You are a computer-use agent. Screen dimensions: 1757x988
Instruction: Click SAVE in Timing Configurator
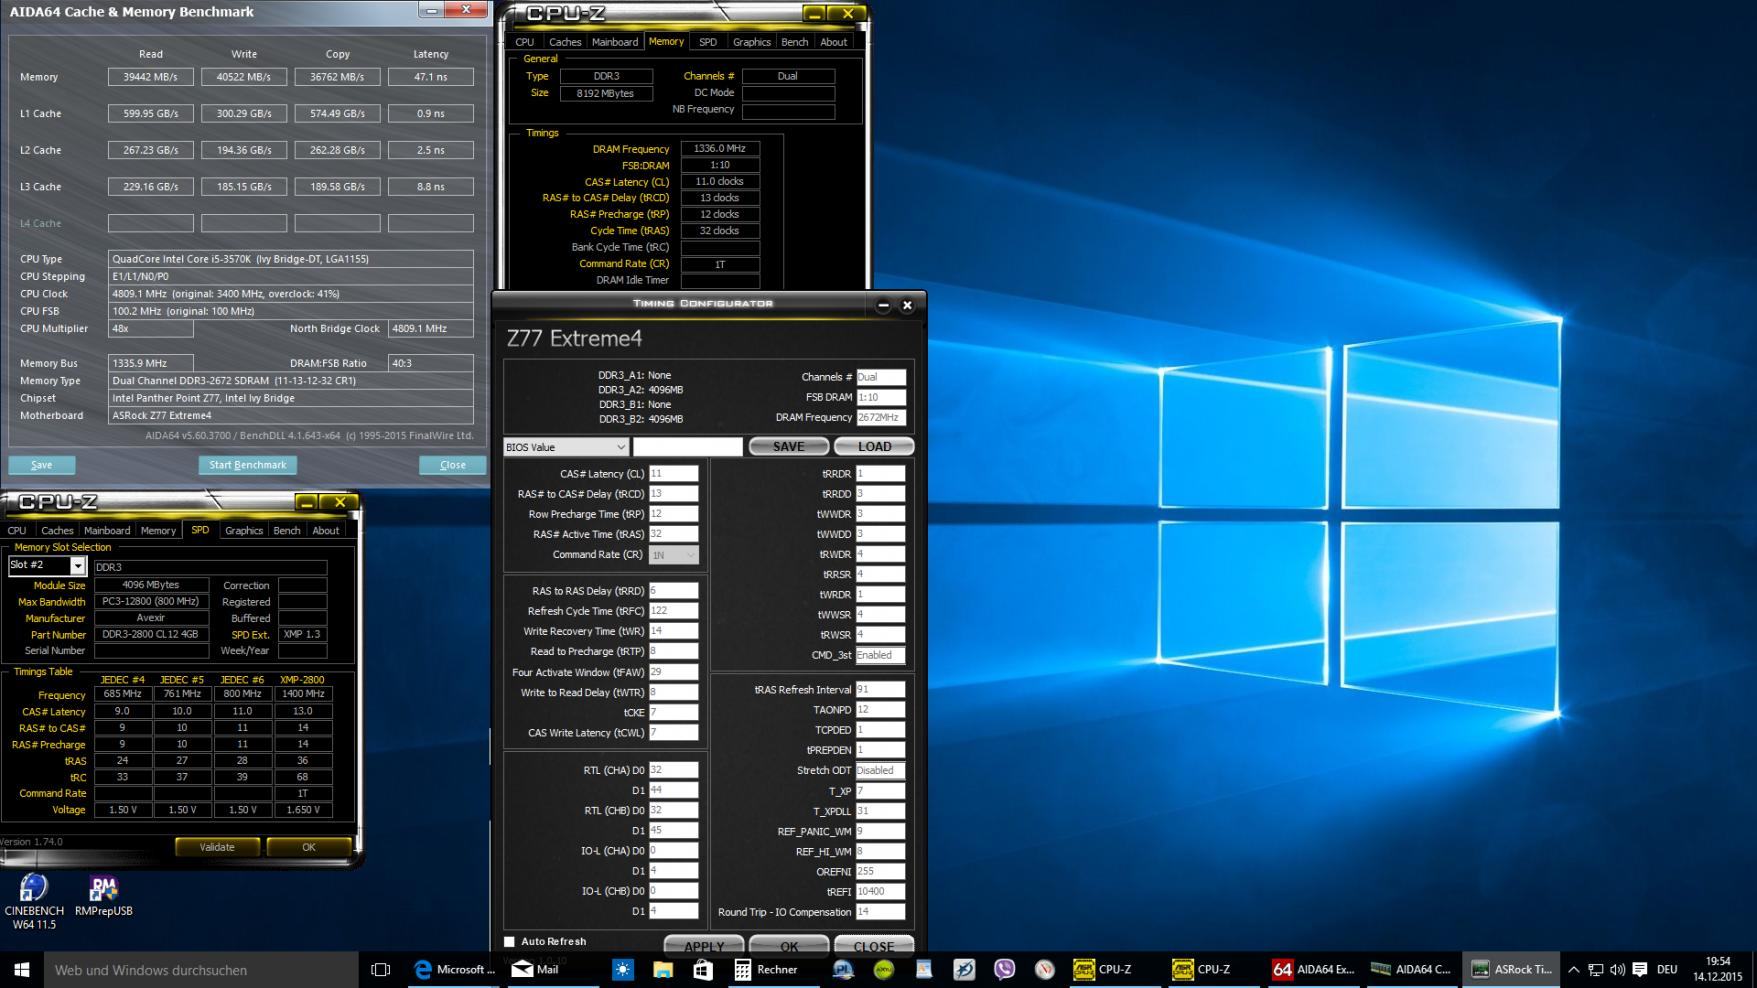tap(788, 447)
